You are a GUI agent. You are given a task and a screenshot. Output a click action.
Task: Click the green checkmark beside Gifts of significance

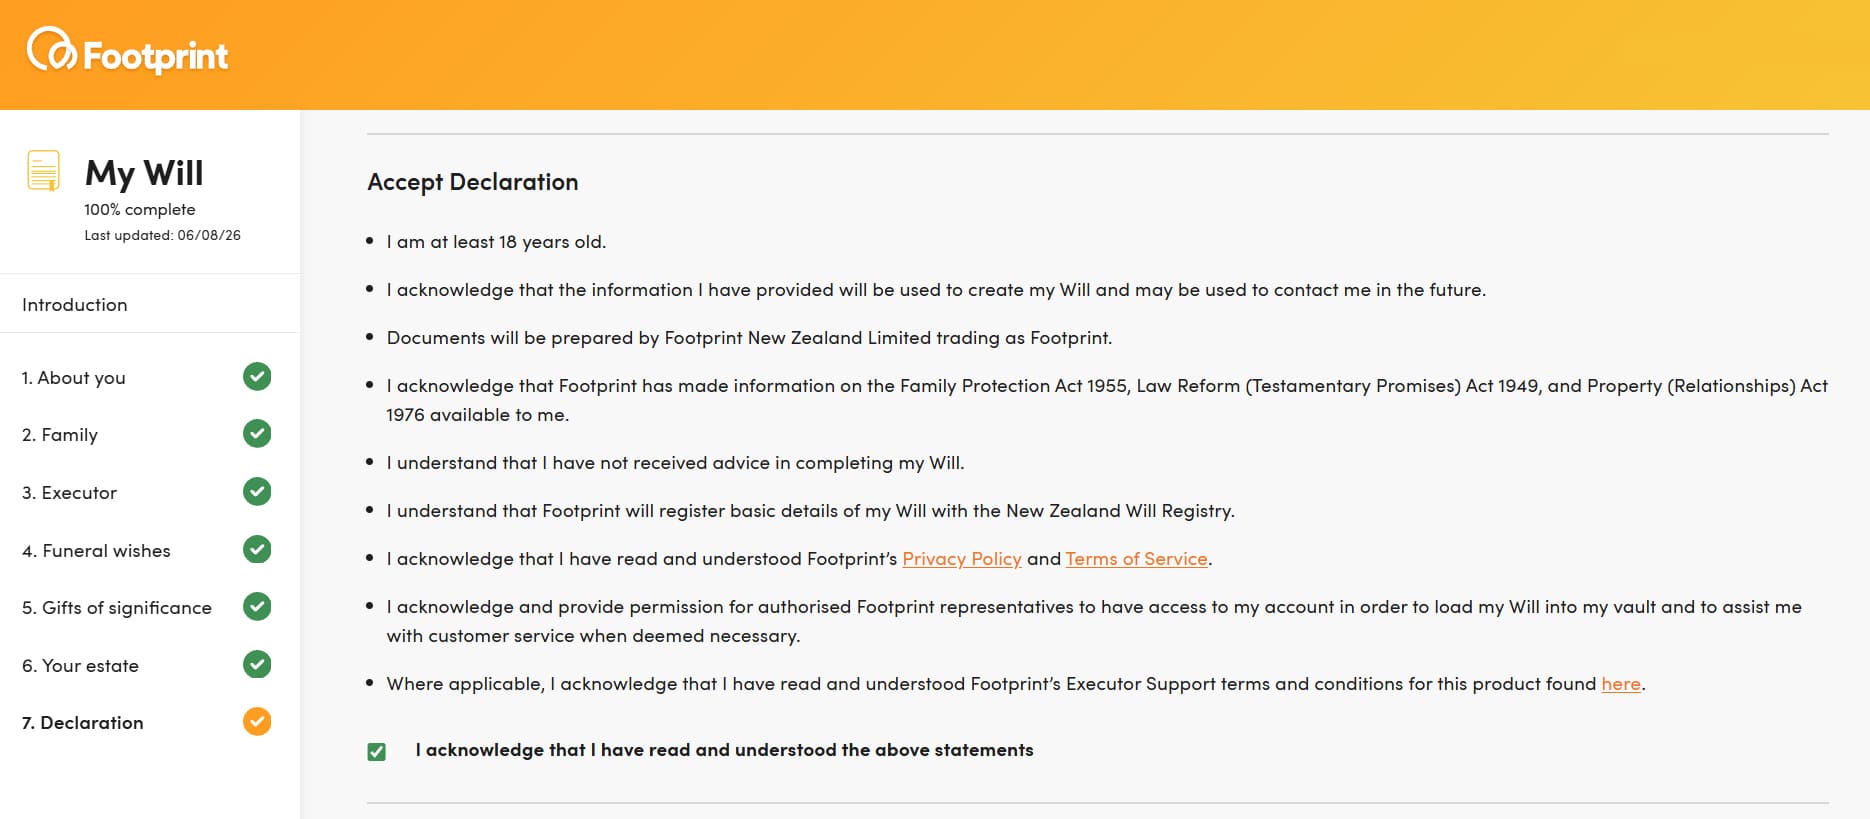pos(257,607)
